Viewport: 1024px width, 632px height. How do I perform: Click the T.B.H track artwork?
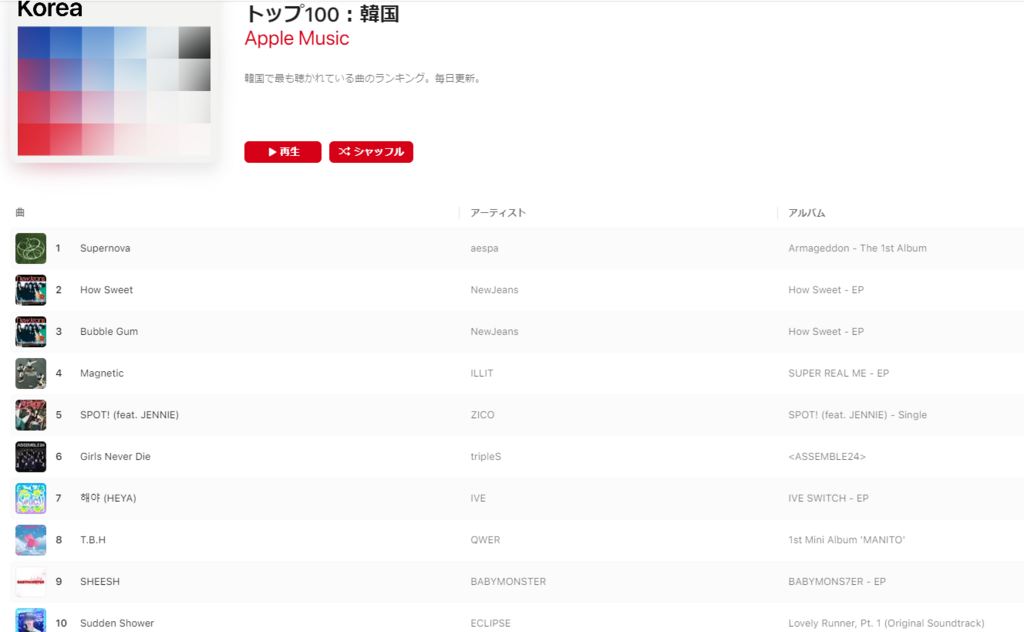point(31,540)
